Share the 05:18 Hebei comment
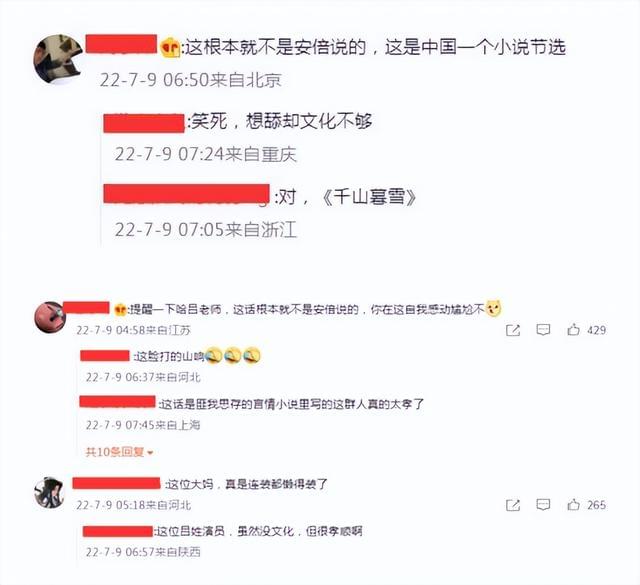 tap(513, 505)
